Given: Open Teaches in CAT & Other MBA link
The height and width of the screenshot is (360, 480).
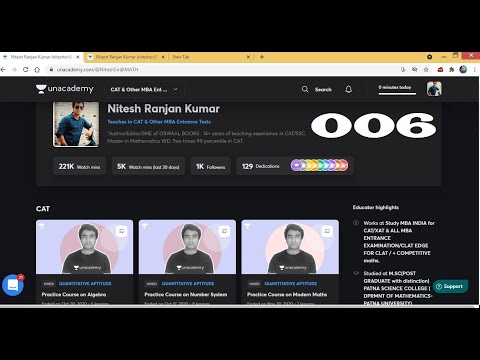Looking at the screenshot, I should (x=159, y=122).
